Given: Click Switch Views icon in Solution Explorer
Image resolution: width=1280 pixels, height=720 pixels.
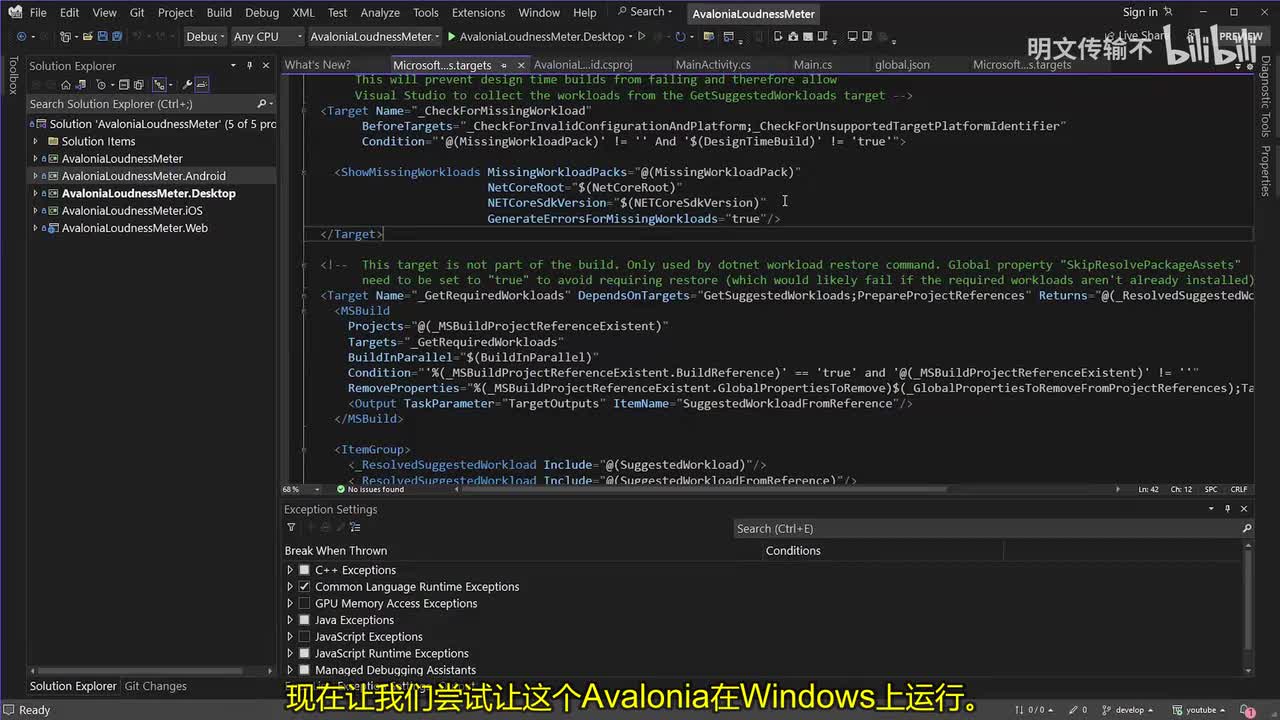Looking at the screenshot, I should pos(82,85).
